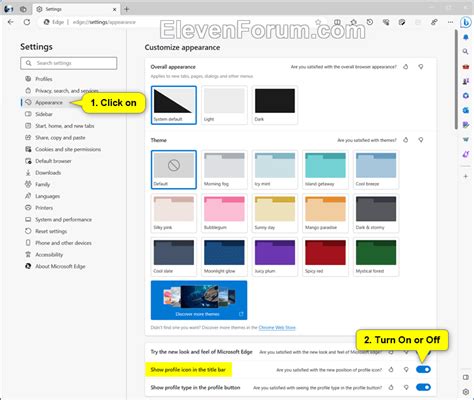Pick the Bubblegum theme
The image size is (474, 400).
(x=224, y=213)
